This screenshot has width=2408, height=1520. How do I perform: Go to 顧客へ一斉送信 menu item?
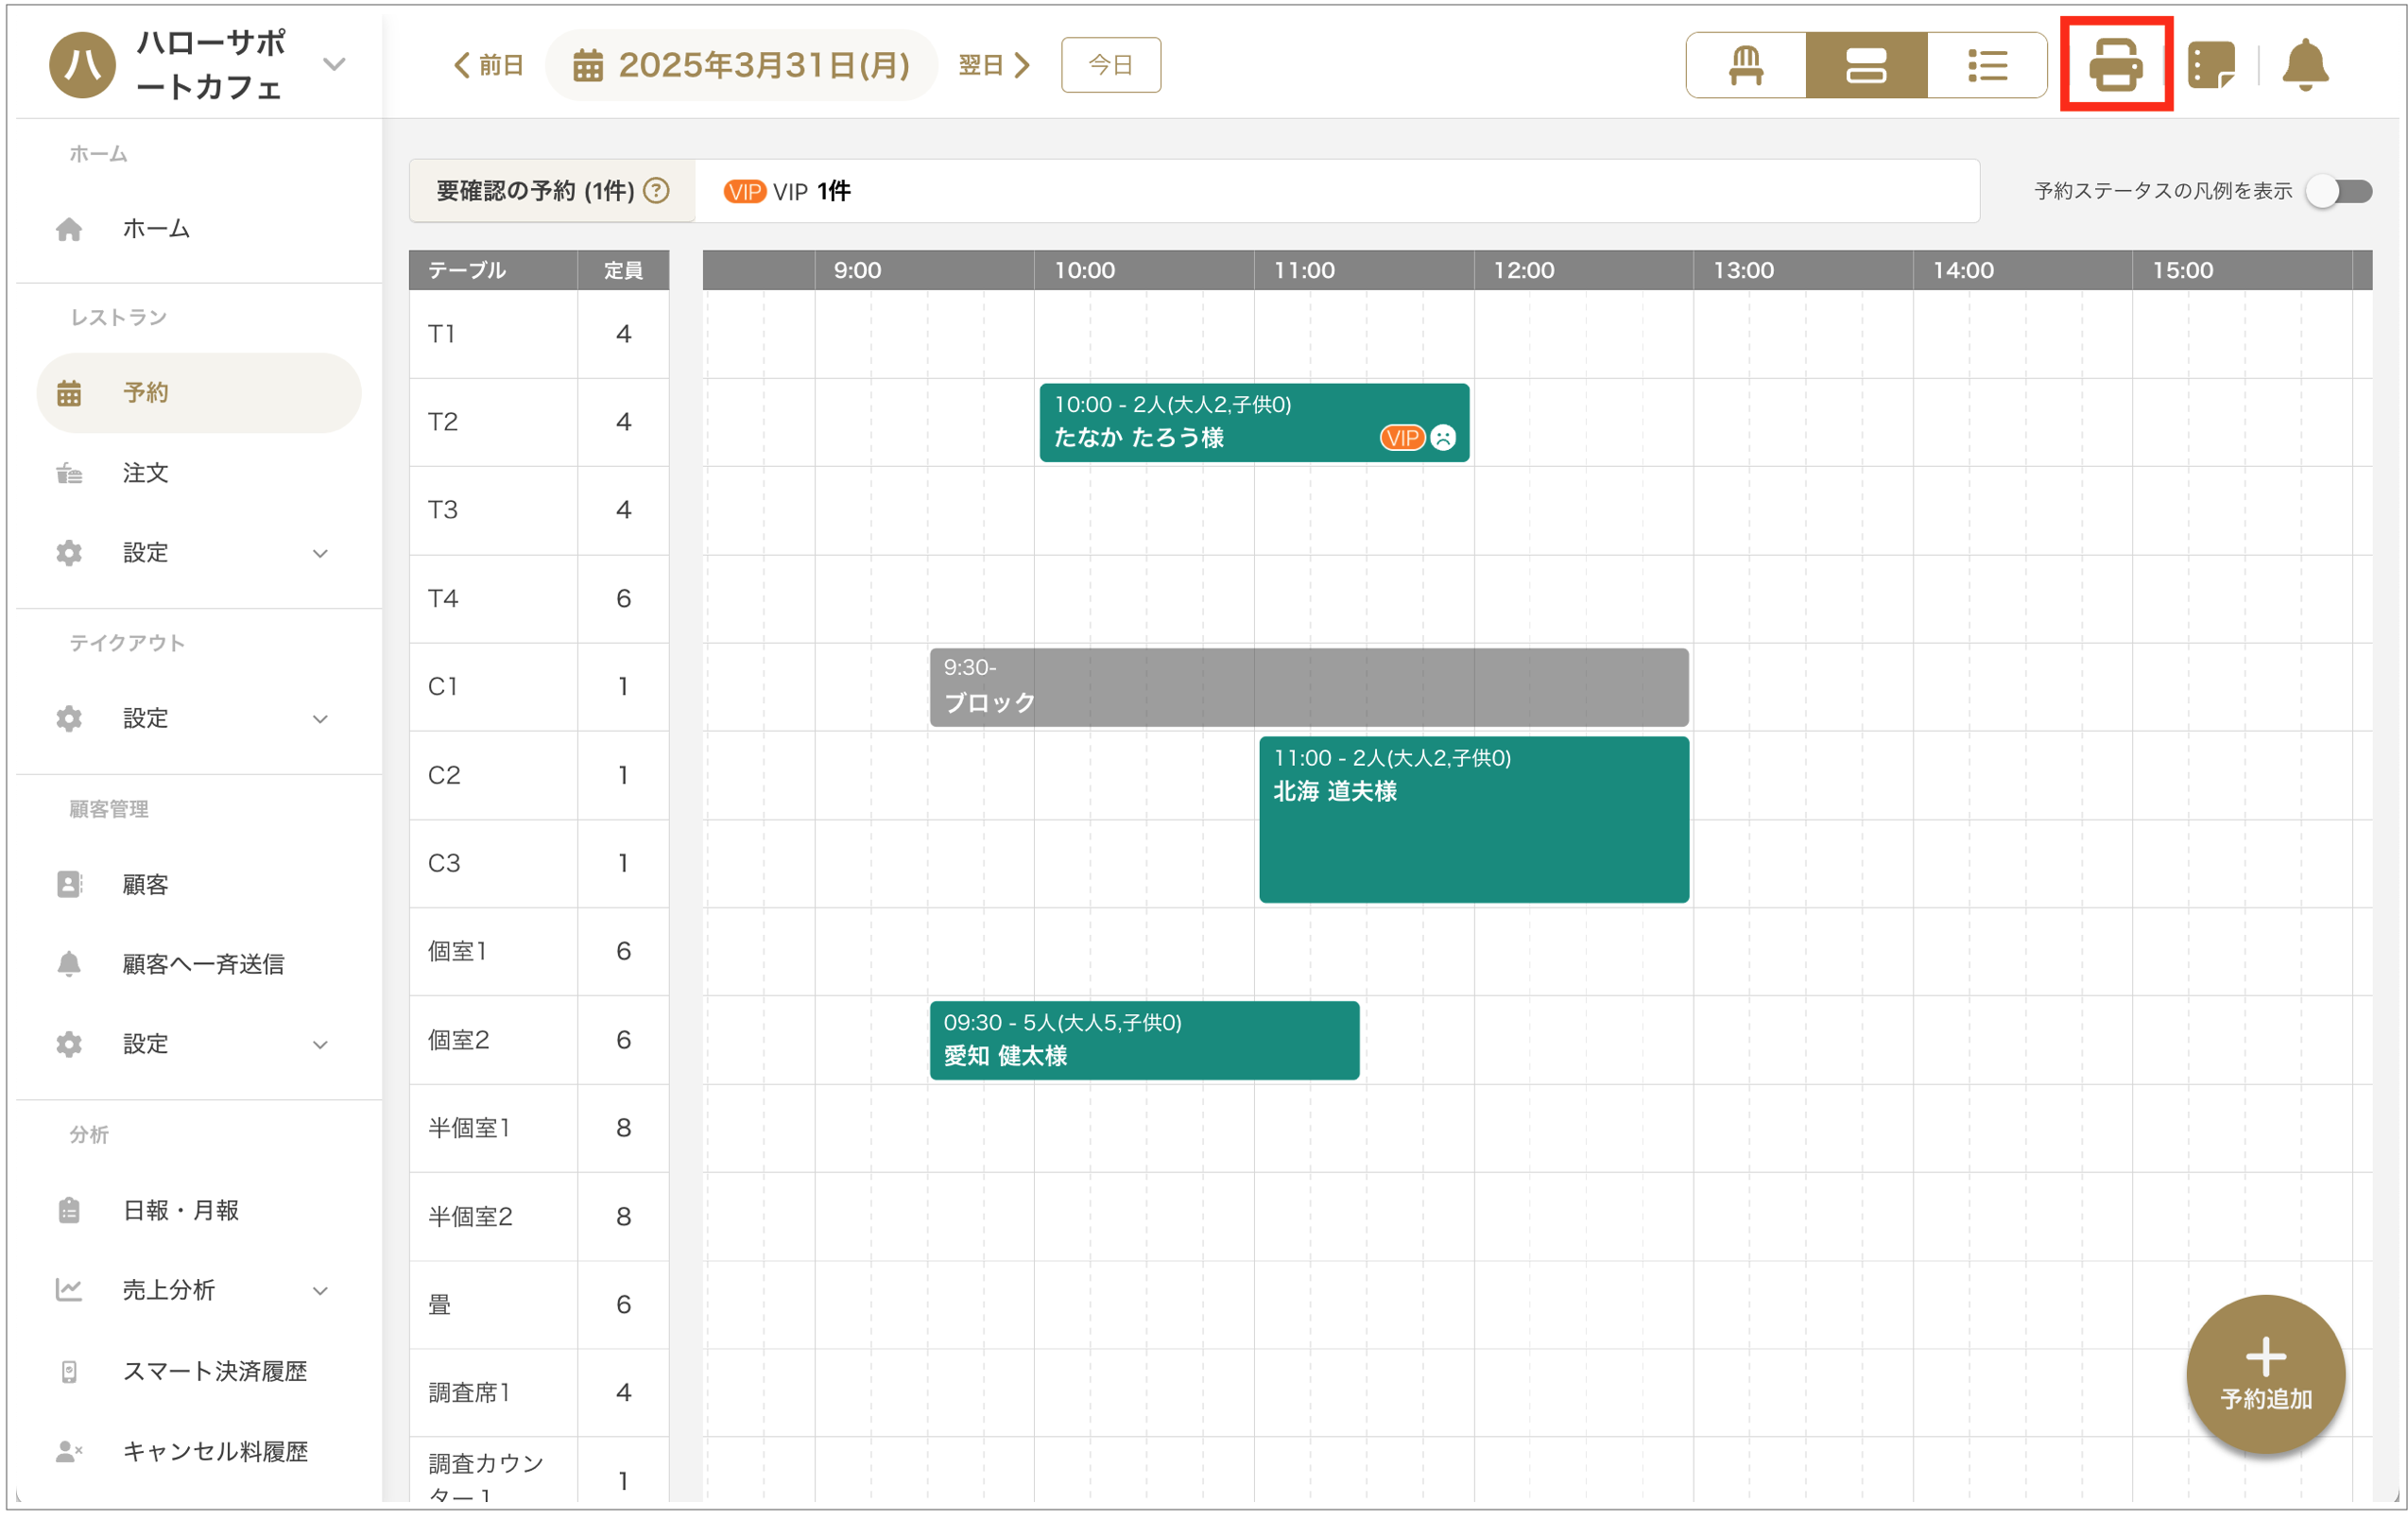pos(203,964)
